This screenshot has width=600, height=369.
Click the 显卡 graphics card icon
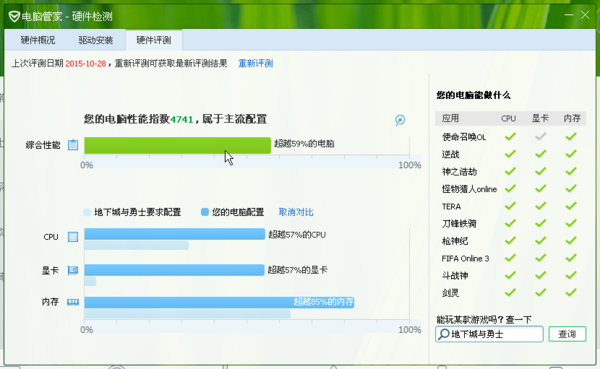pos(73,271)
